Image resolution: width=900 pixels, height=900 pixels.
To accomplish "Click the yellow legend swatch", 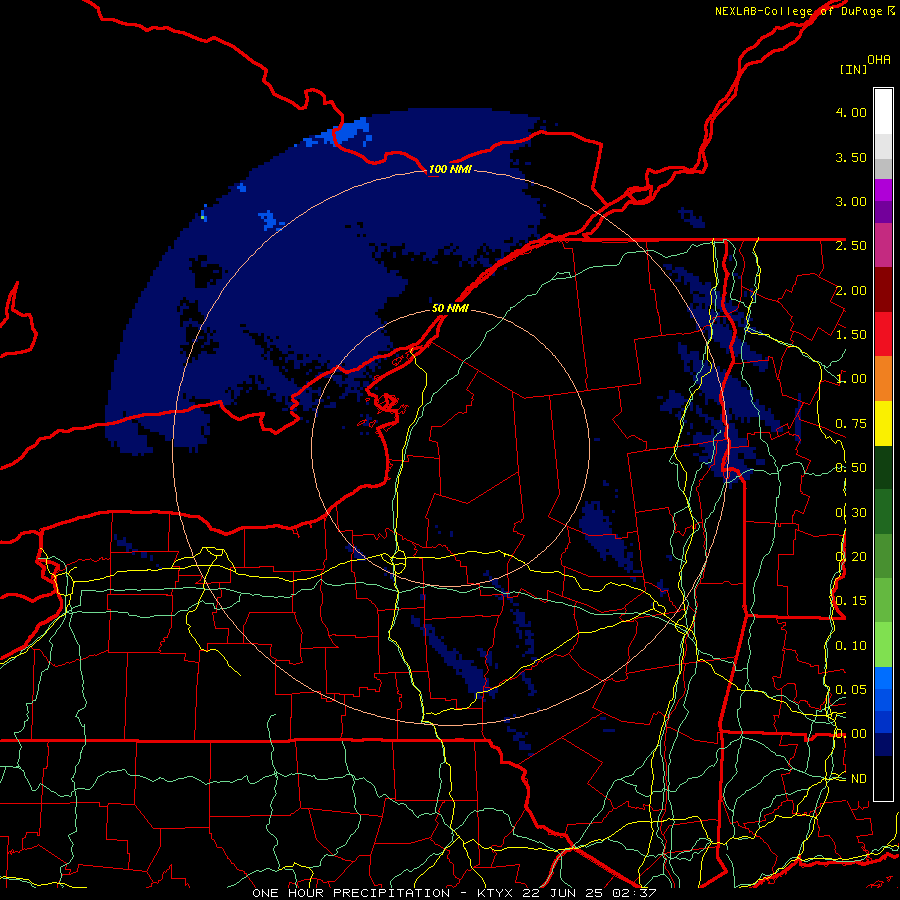I will click(x=883, y=423).
